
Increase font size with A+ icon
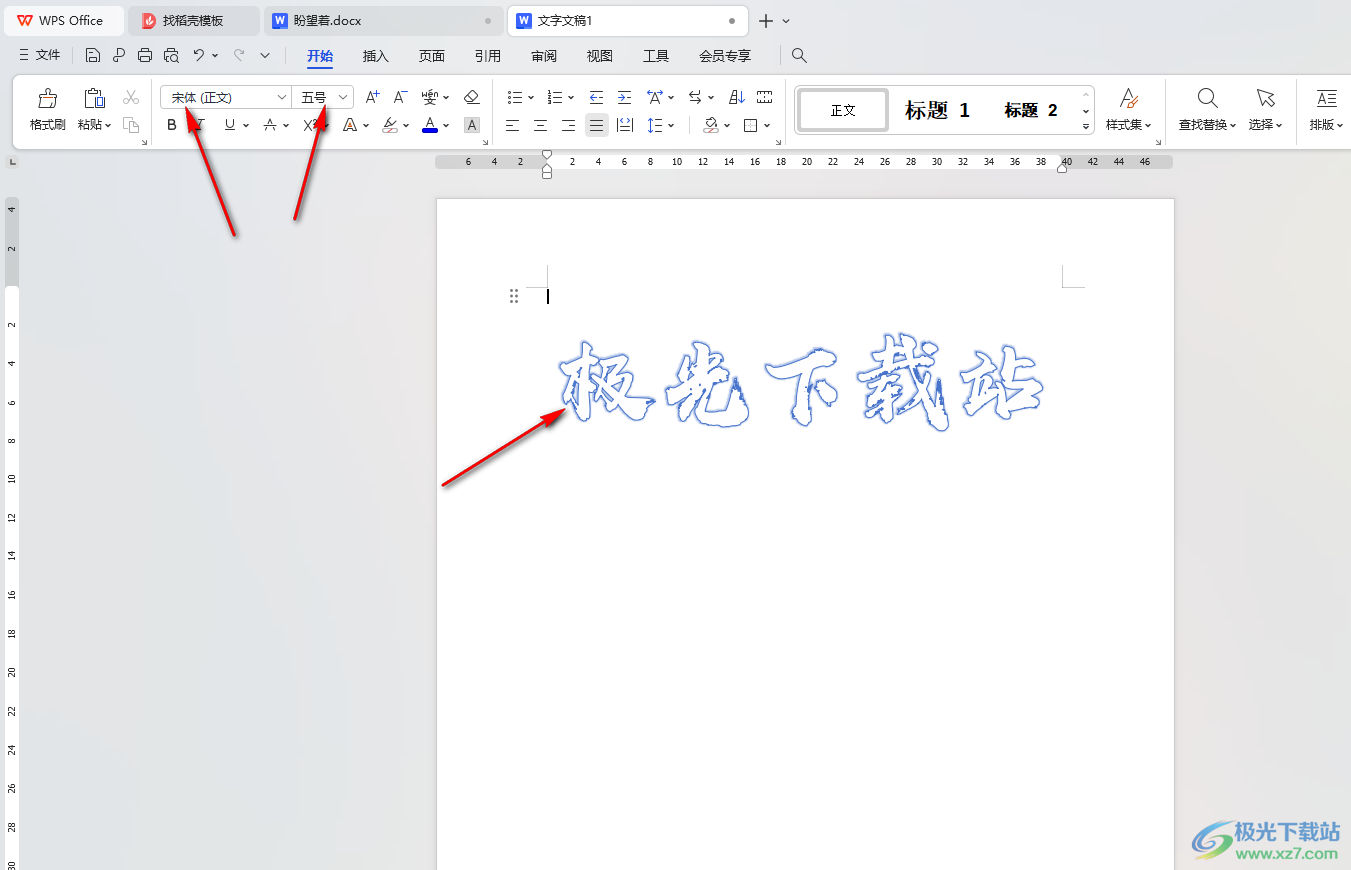click(x=372, y=97)
